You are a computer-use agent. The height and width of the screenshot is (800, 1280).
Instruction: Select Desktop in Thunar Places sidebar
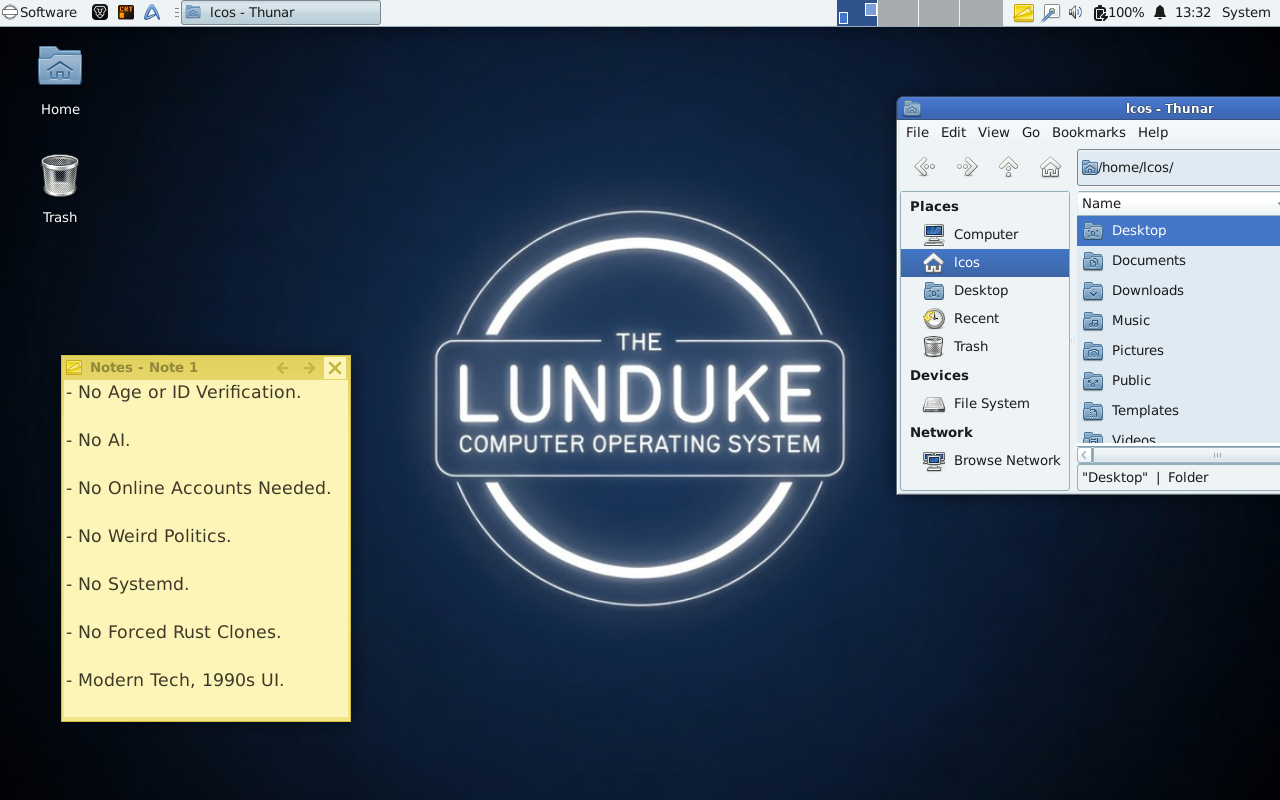985,290
